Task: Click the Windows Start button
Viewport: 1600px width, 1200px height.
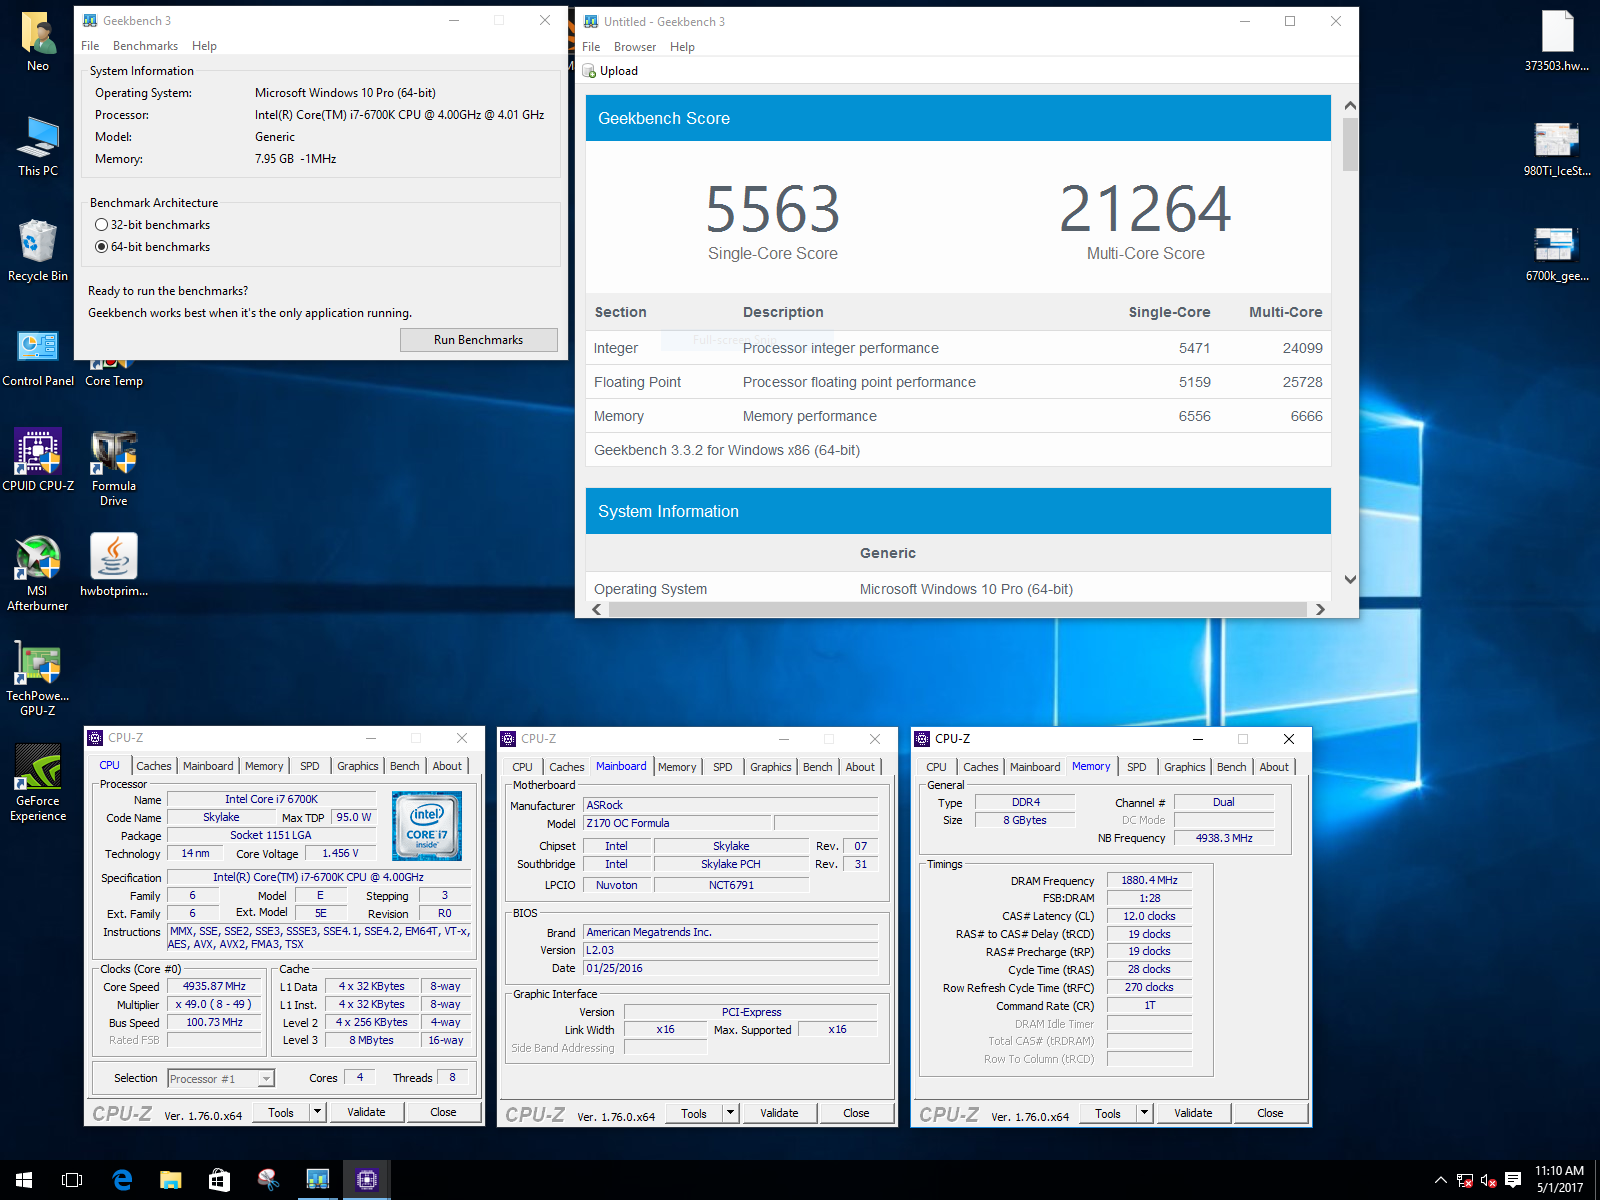Action: [x=24, y=1180]
